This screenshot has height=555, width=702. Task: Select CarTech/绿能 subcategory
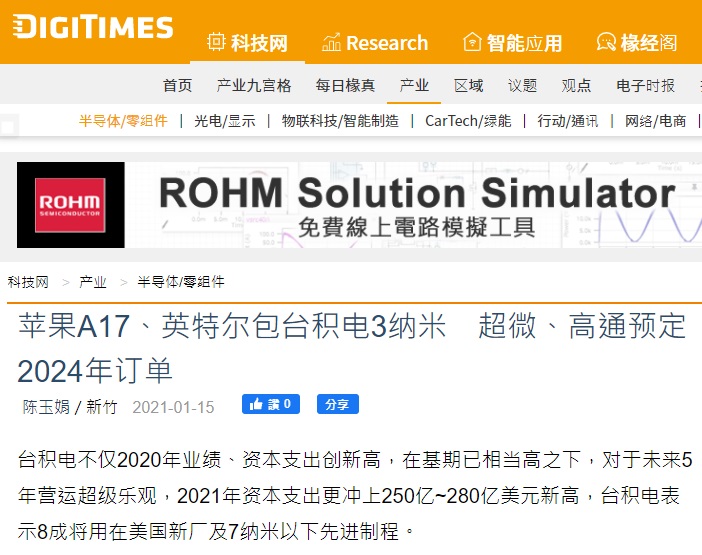coord(468,120)
